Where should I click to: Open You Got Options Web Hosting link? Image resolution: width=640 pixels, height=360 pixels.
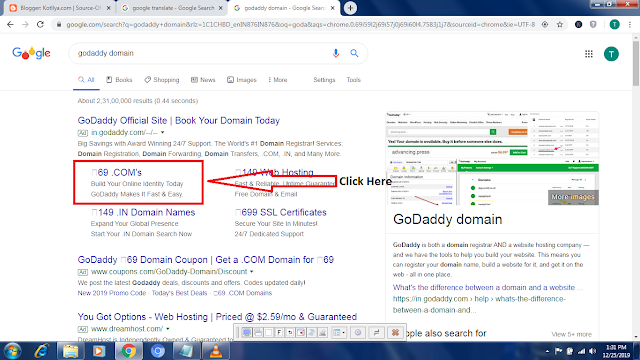point(217,317)
